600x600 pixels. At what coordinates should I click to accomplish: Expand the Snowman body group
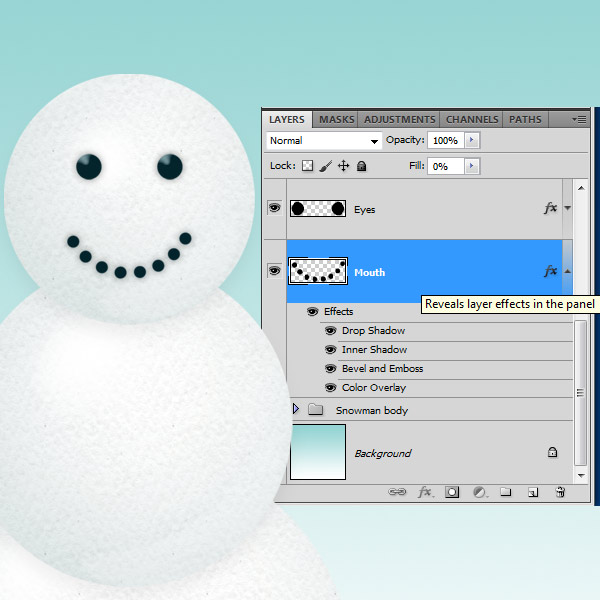click(x=295, y=409)
